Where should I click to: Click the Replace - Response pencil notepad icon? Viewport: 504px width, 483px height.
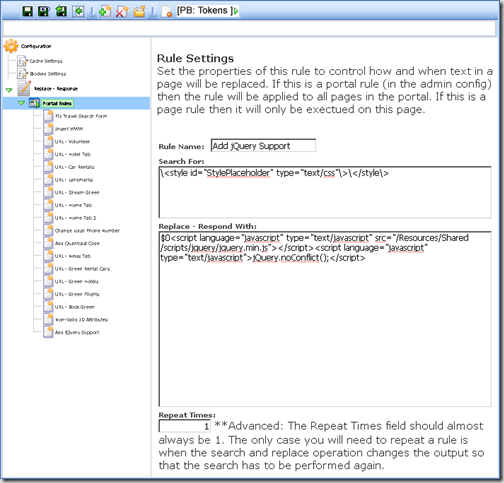24,88
